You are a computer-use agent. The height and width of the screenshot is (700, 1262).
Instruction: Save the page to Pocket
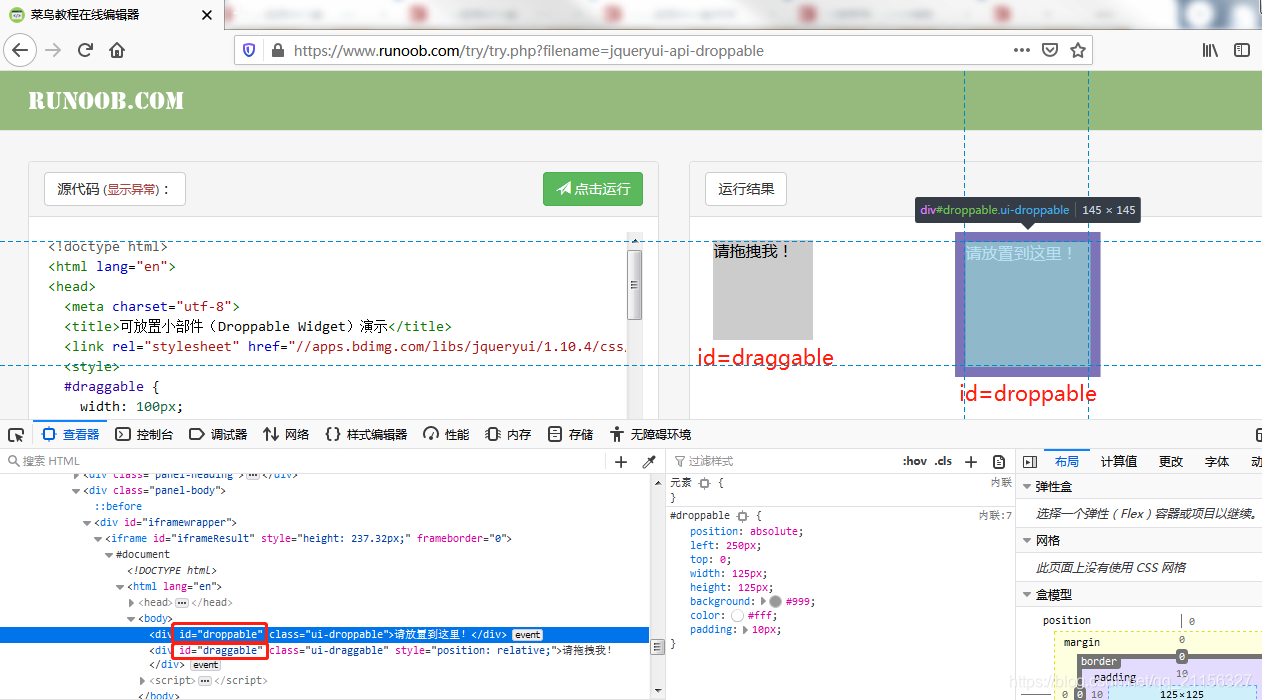[1050, 50]
